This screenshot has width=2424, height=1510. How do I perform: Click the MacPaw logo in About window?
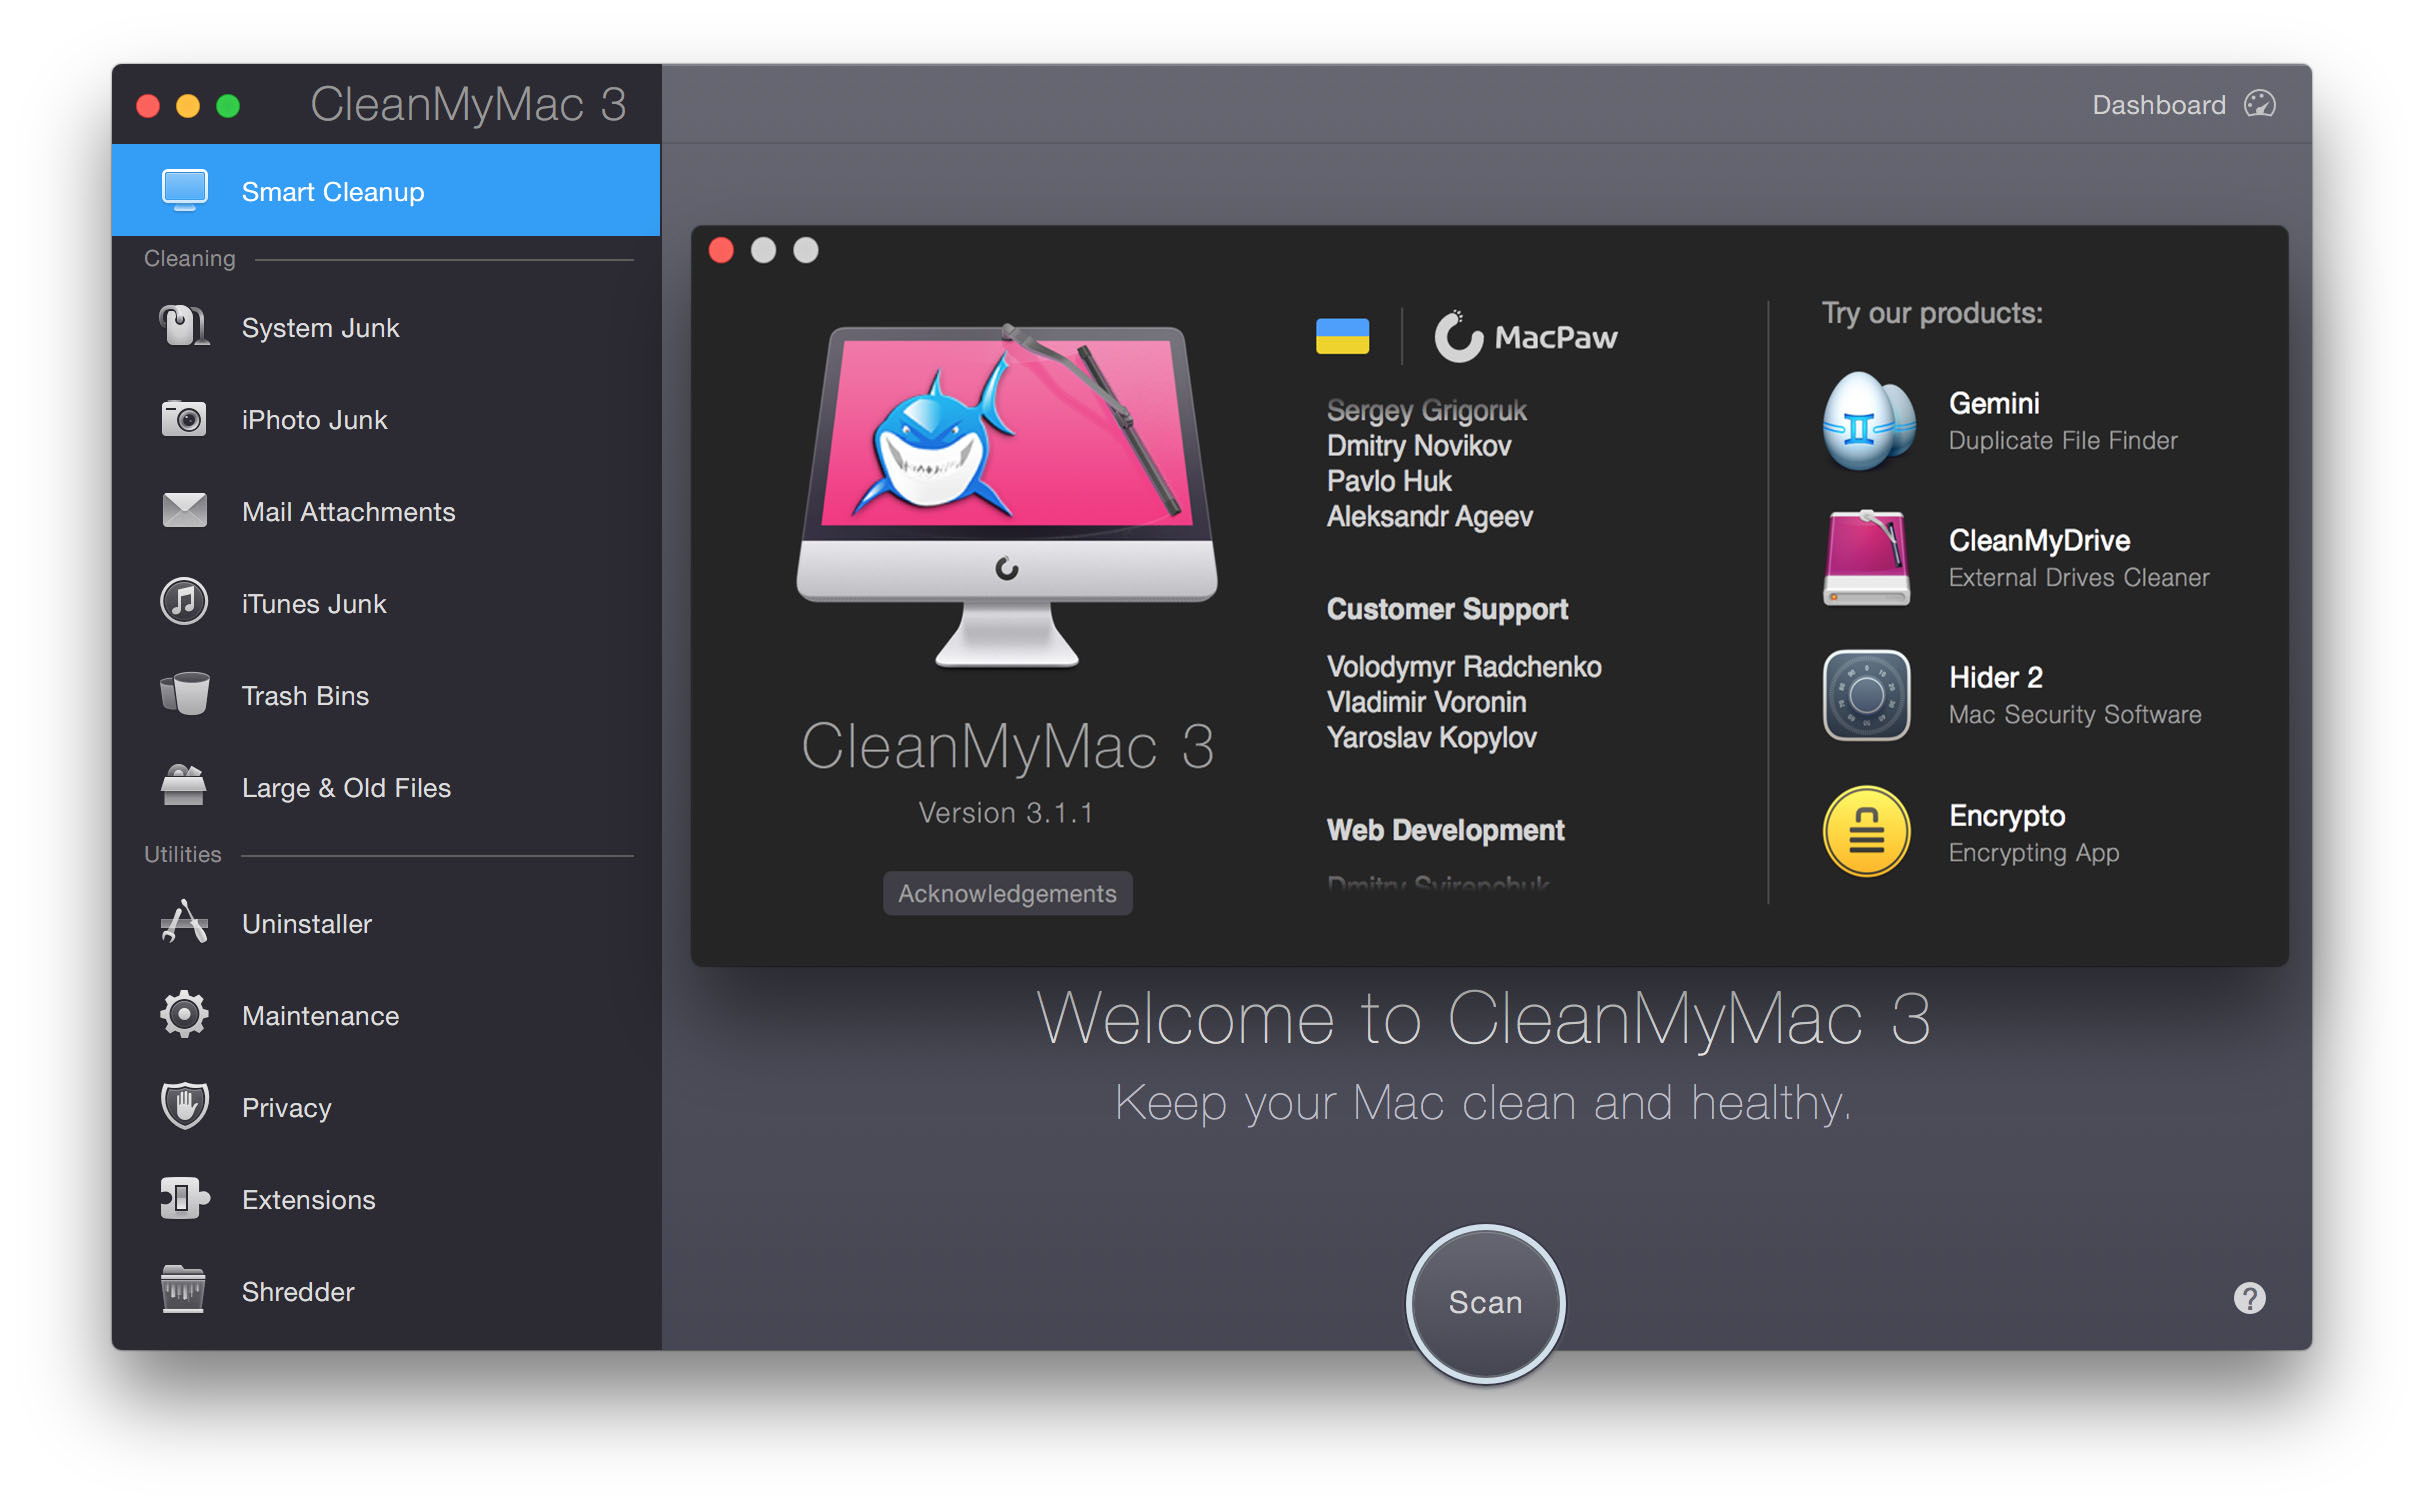coord(1526,337)
